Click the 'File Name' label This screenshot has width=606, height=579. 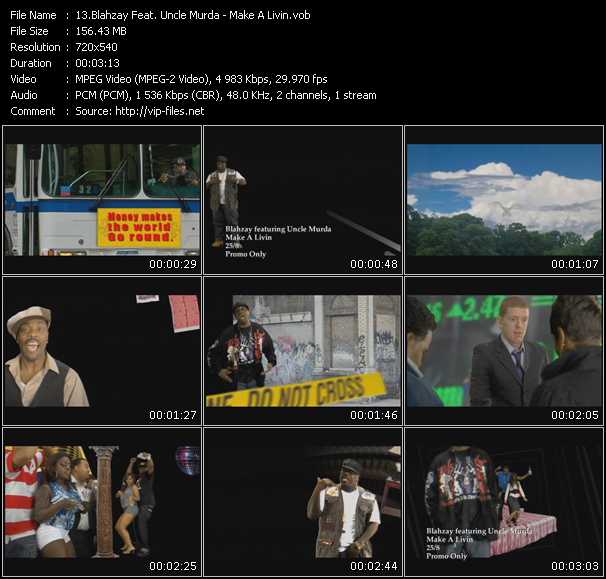[x=33, y=15]
